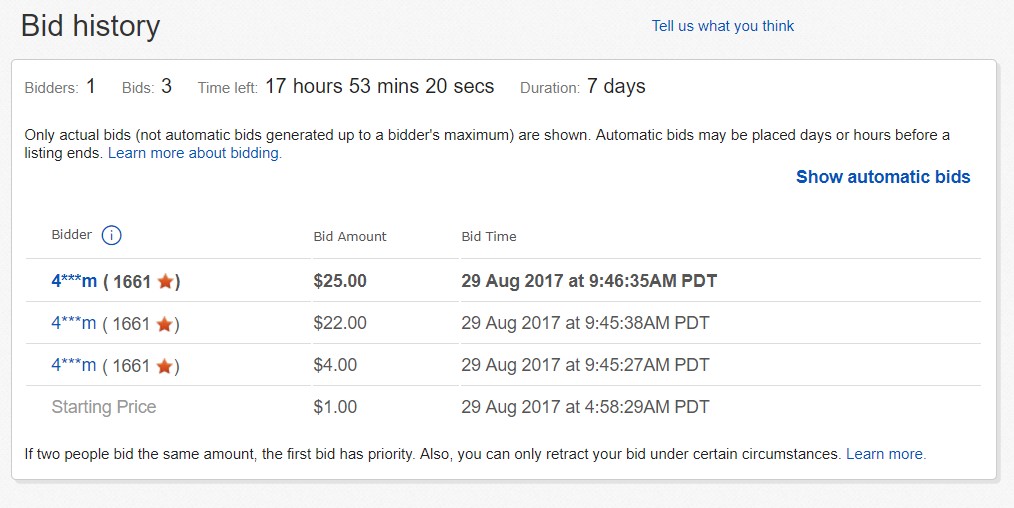Click the star icon in the $4.00 row
The image size is (1014, 508).
tap(165, 366)
